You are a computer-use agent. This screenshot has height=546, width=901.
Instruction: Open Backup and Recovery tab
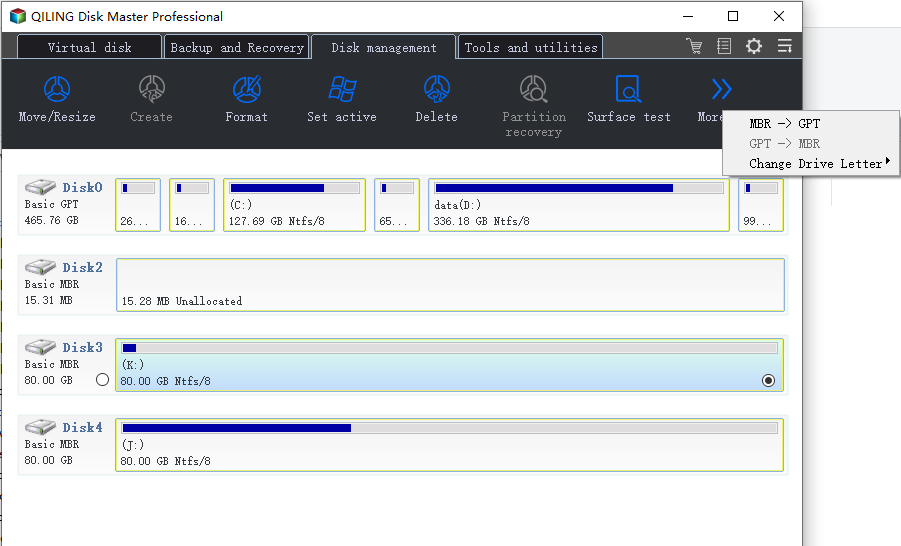(237, 47)
